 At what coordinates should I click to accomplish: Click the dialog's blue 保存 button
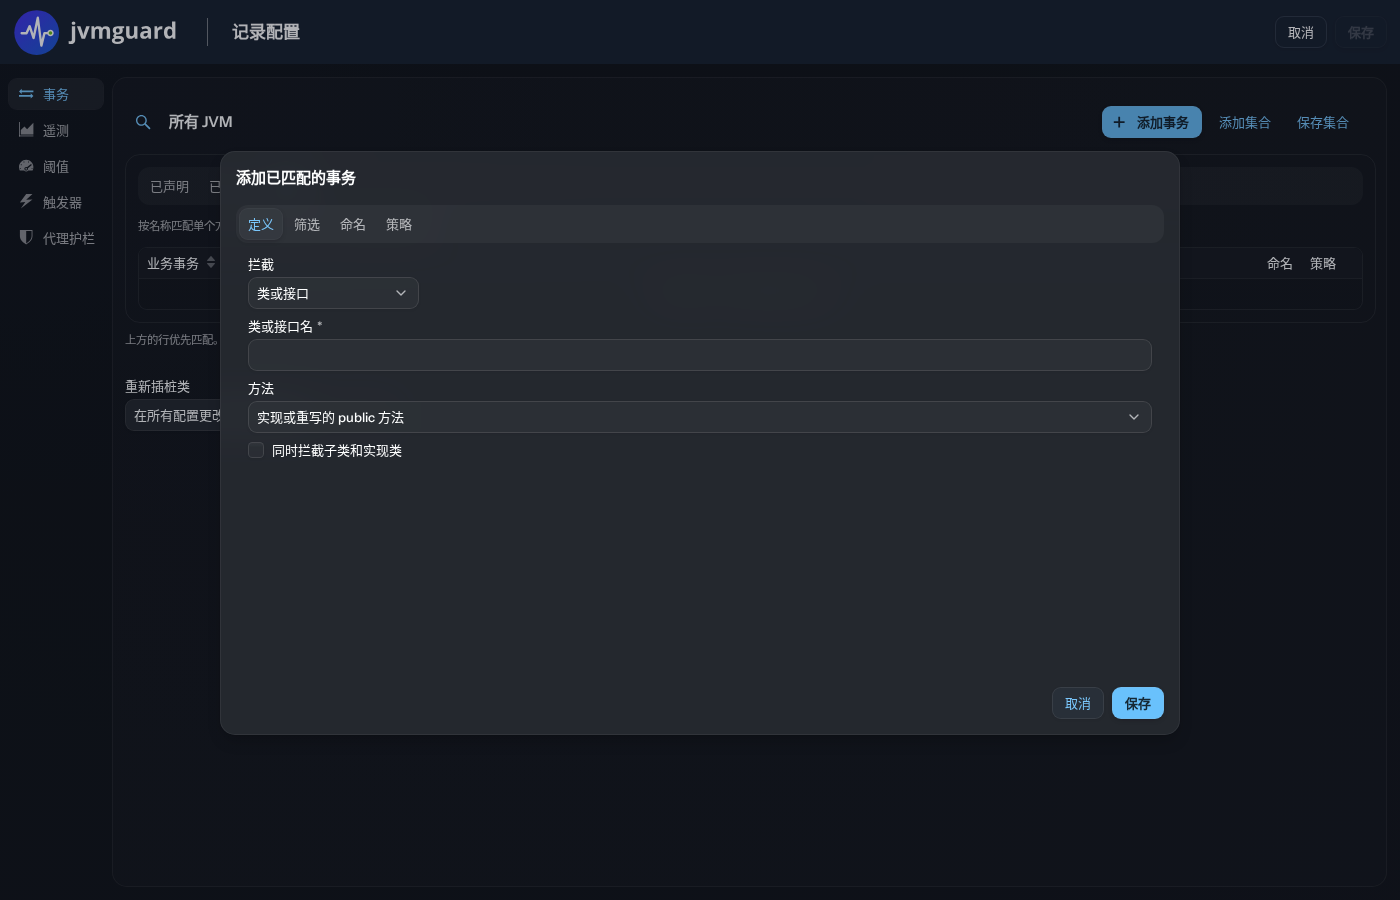tap(1138, 703)
